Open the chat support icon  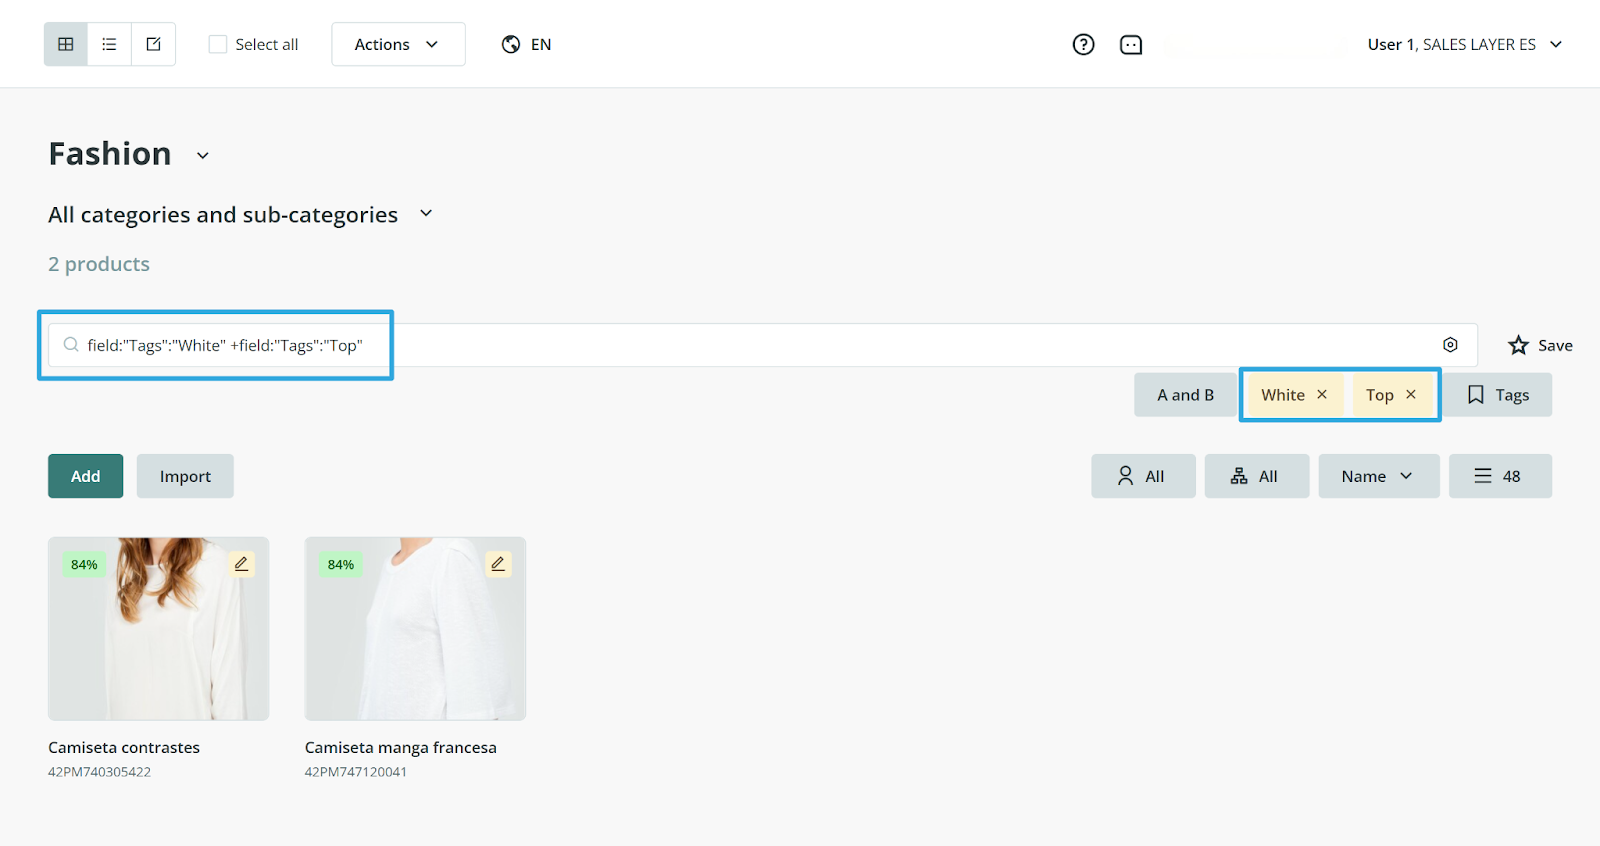tap(1131, 44)
